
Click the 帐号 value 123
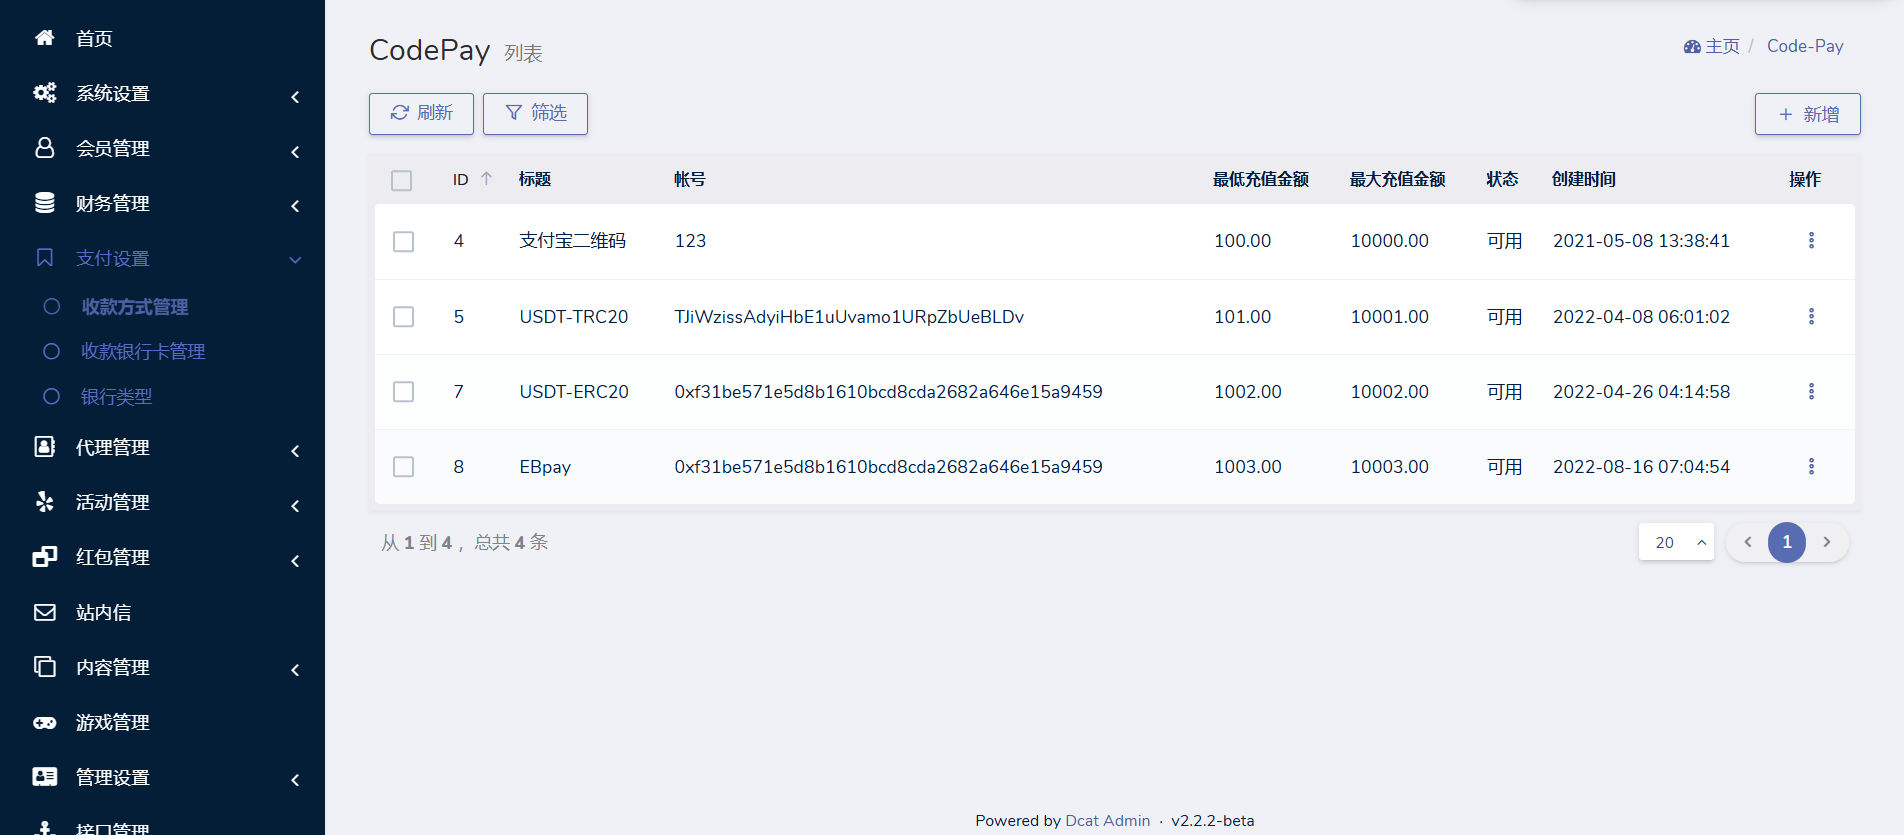[690, 241]
